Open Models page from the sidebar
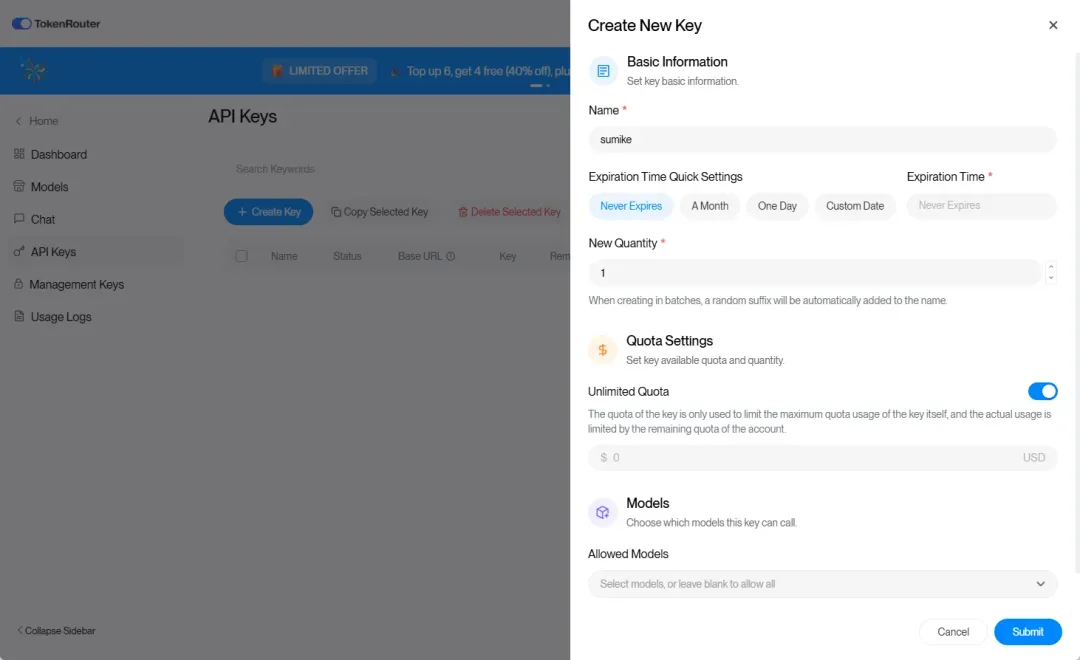 click(x=50, y=187)
